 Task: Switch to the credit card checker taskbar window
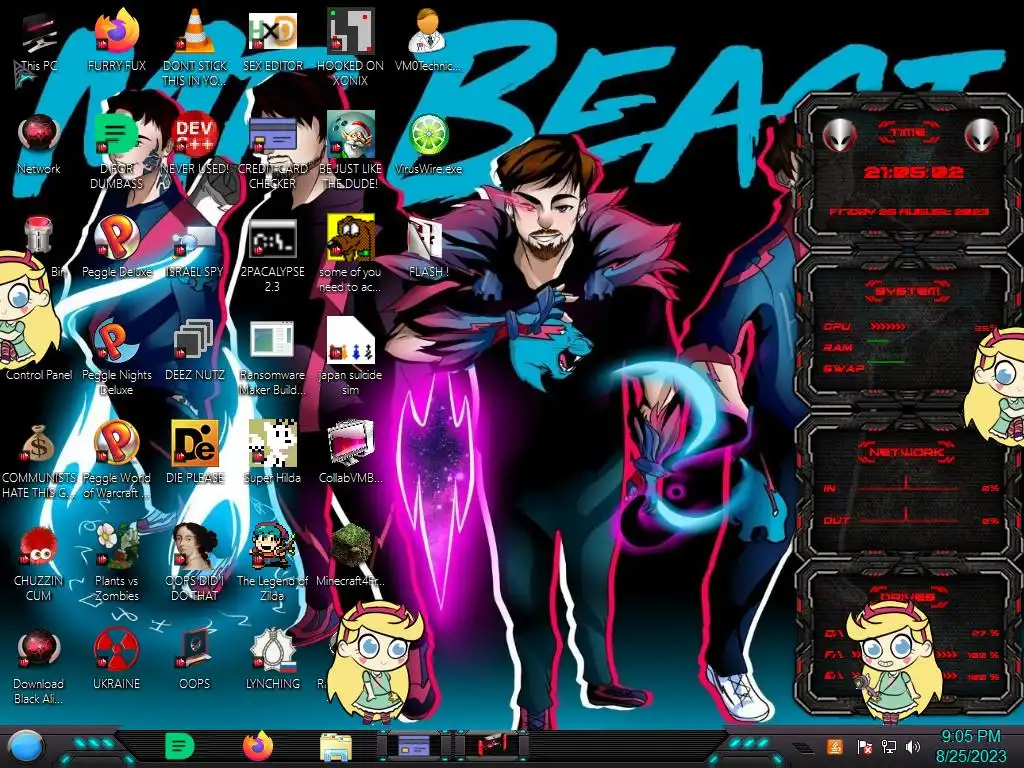414,745
